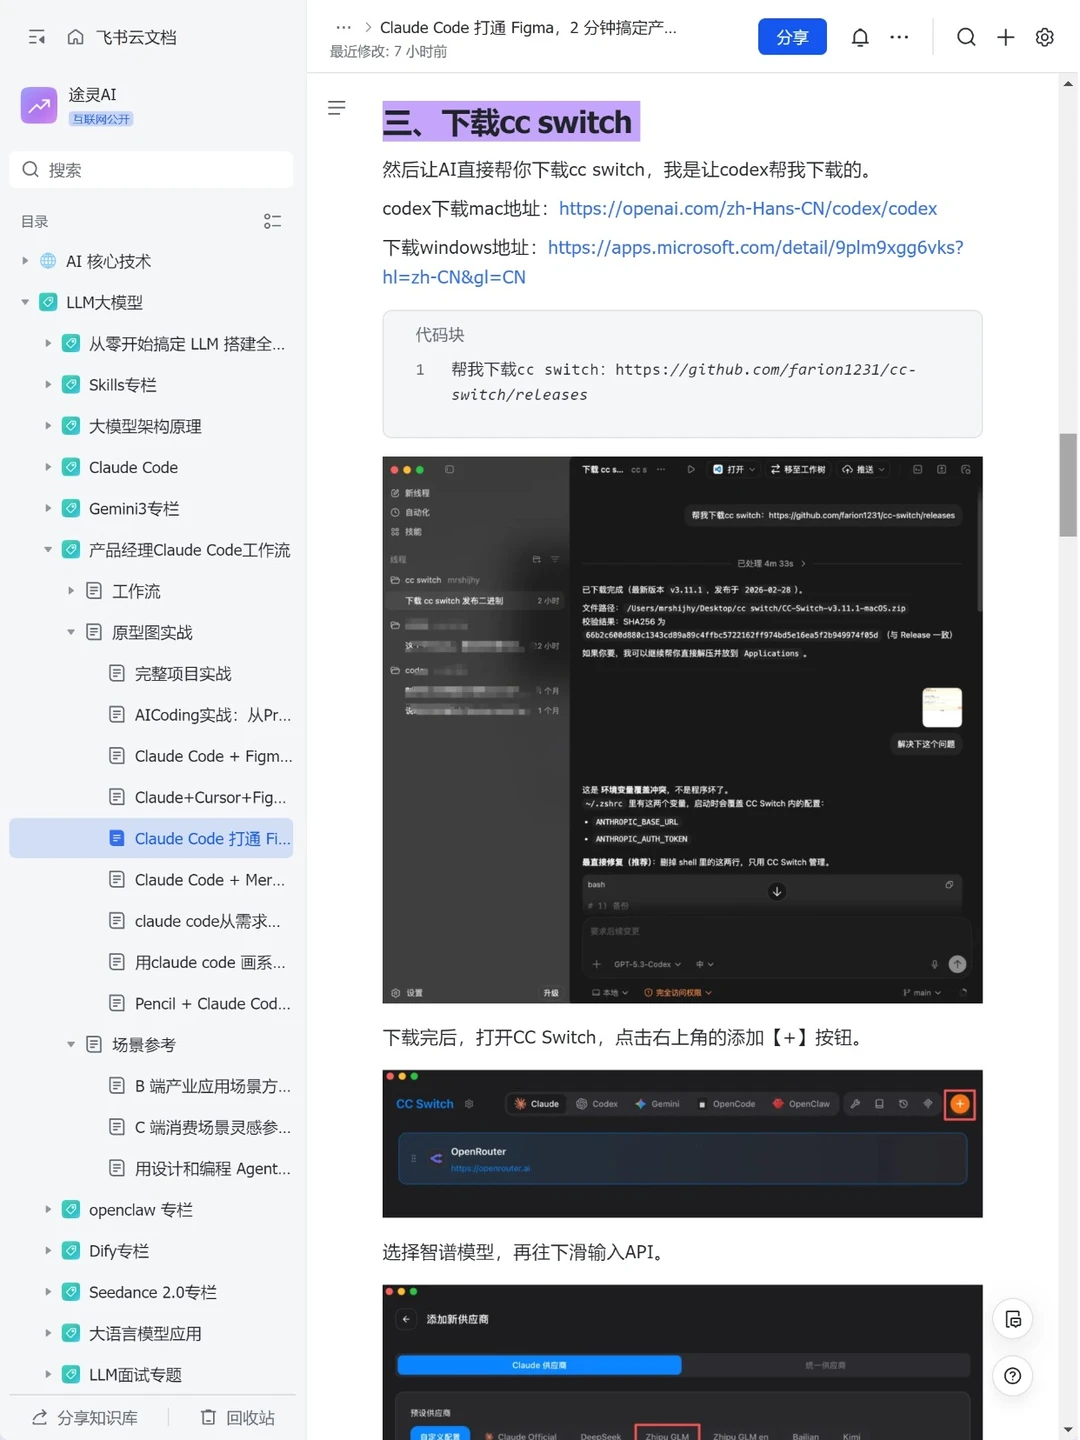Expand the AI 核心技术 tree node
Image resolution: width=1080 pixels, height=1440 pixels.
coord(25,261)
